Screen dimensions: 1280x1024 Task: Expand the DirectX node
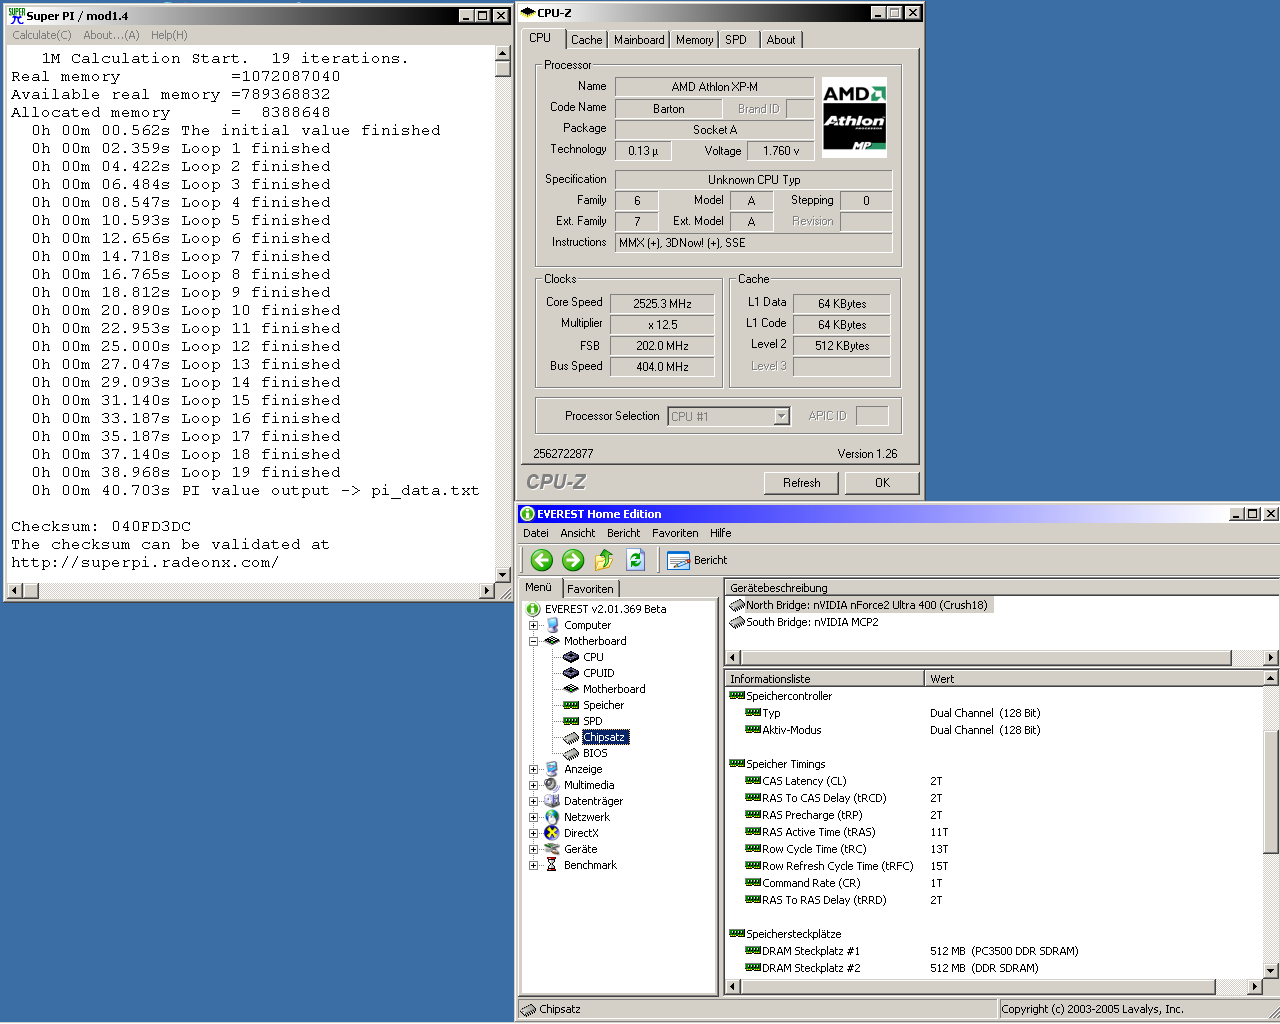(533, 833)
